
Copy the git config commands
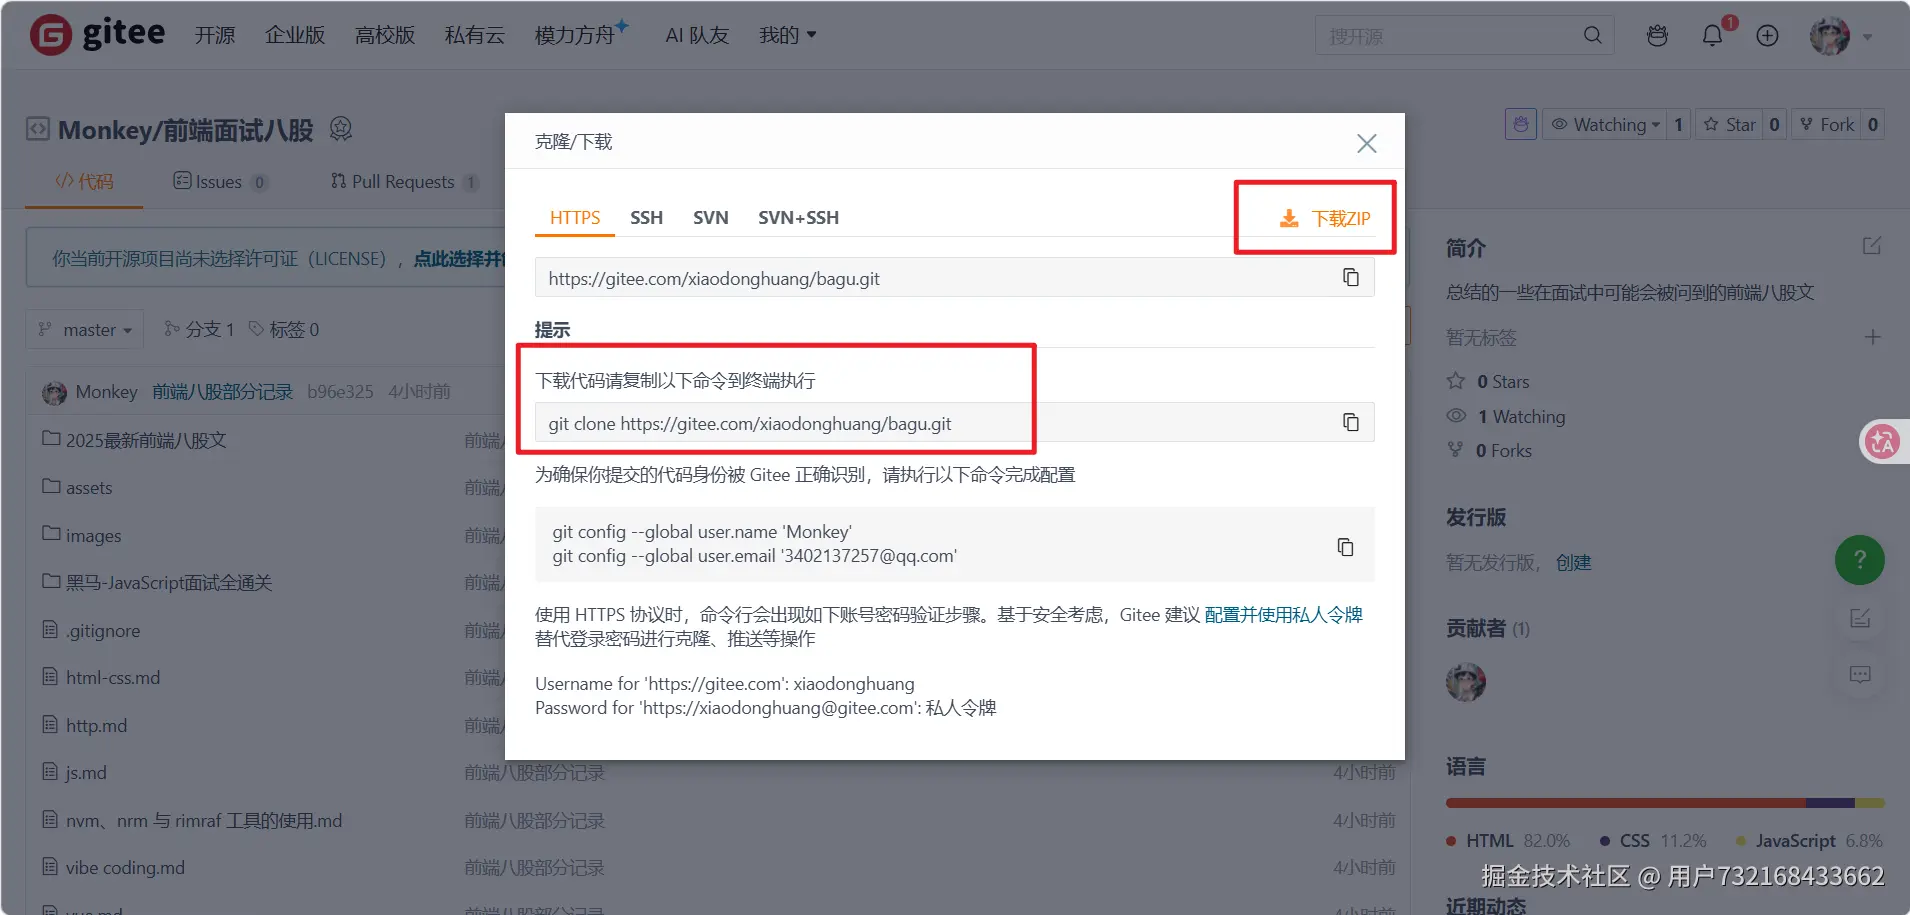[x=1345, y=546]
